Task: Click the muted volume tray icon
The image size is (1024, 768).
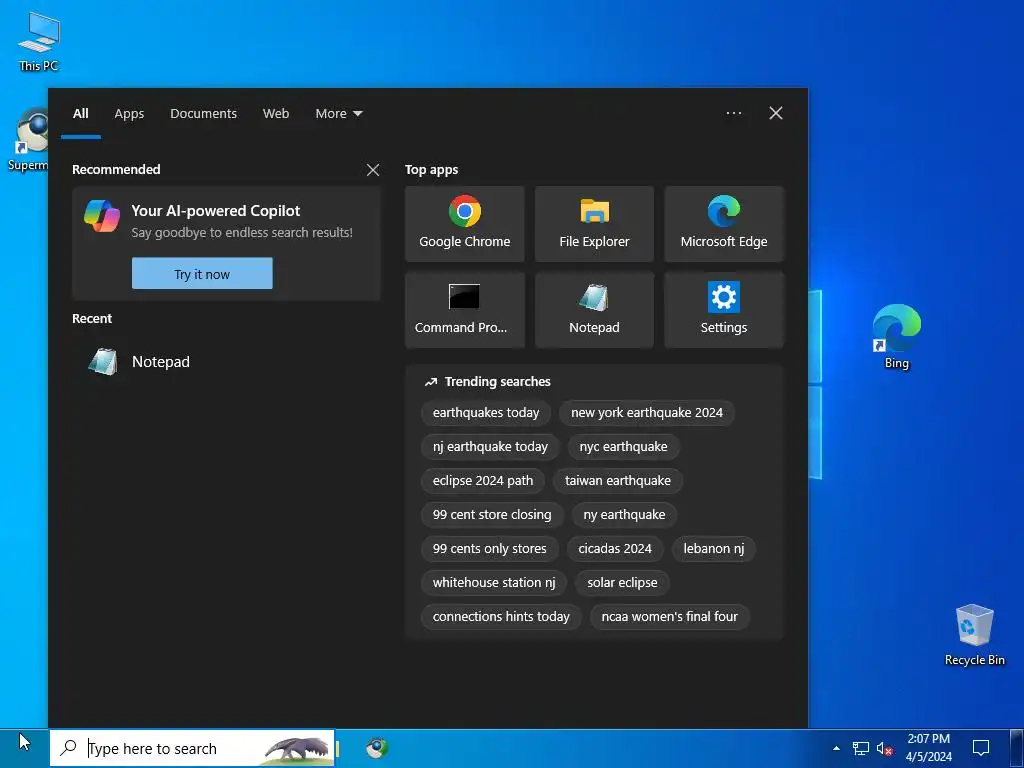Action: click(884, 748)
